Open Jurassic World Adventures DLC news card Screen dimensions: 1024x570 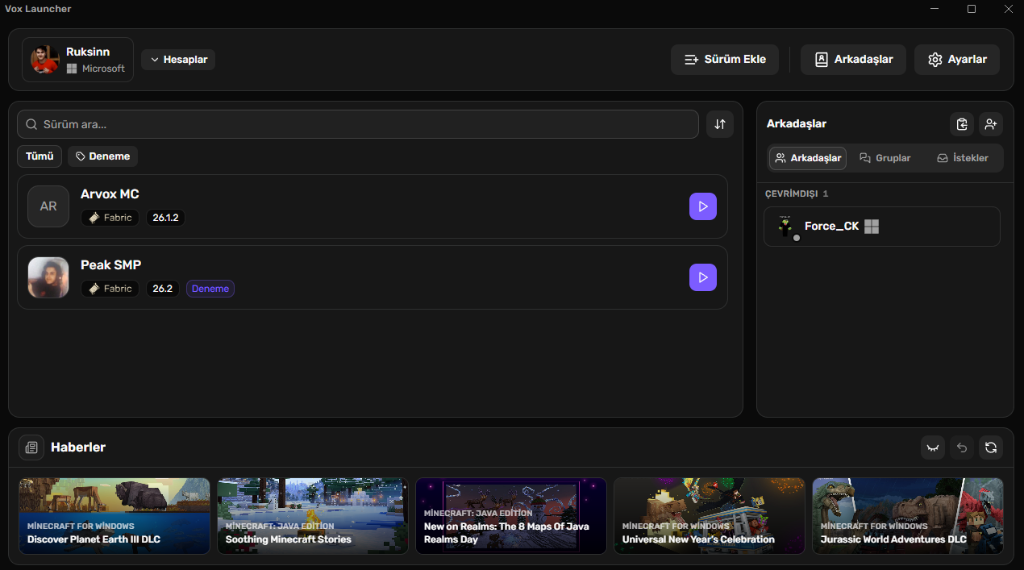(x=908, y=516)
